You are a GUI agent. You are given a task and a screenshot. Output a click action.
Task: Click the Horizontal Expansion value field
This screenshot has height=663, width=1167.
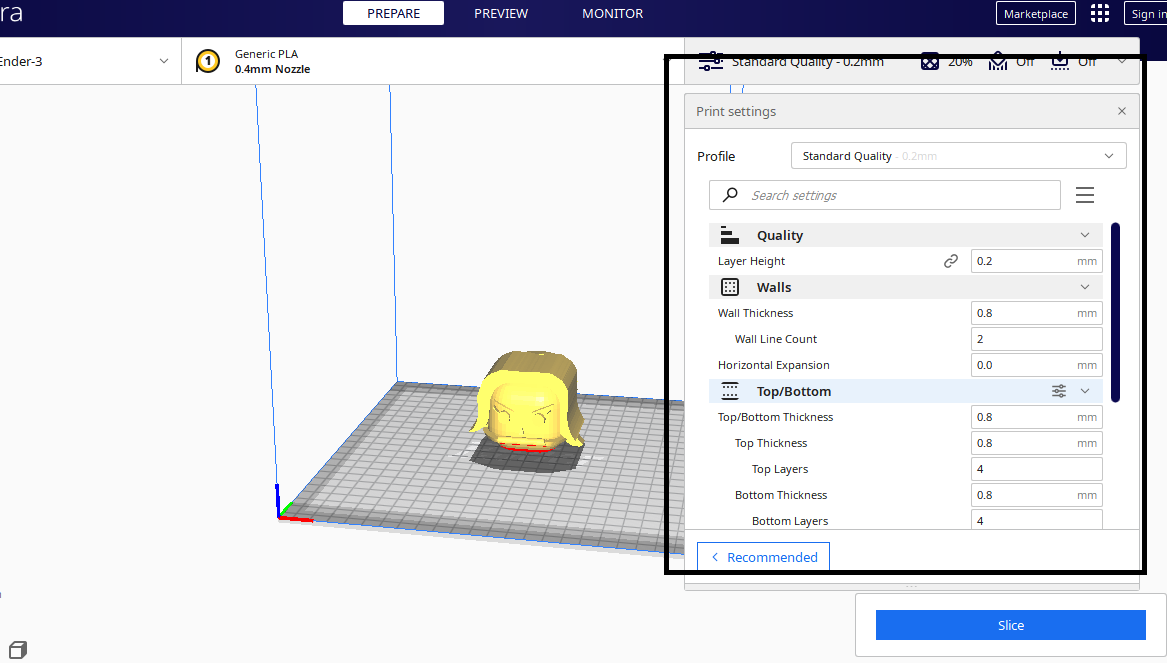[1036, 365]
